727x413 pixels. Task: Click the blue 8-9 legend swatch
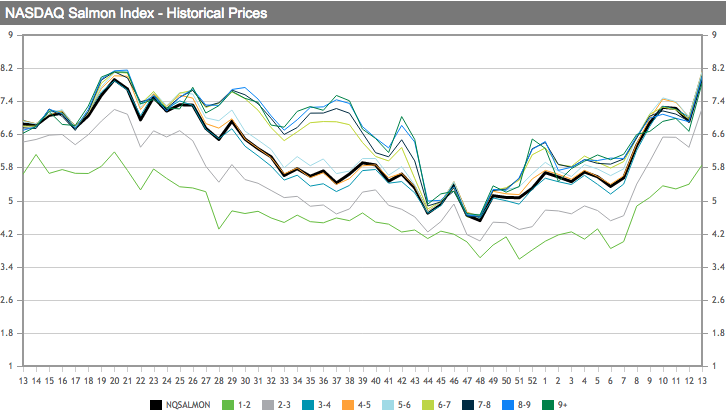[x=508, y=405]
